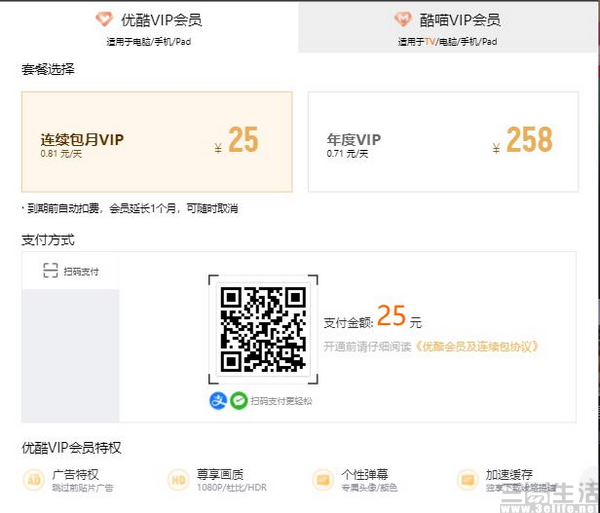Click the scan-code bracket icon

(x=51, y=270)
